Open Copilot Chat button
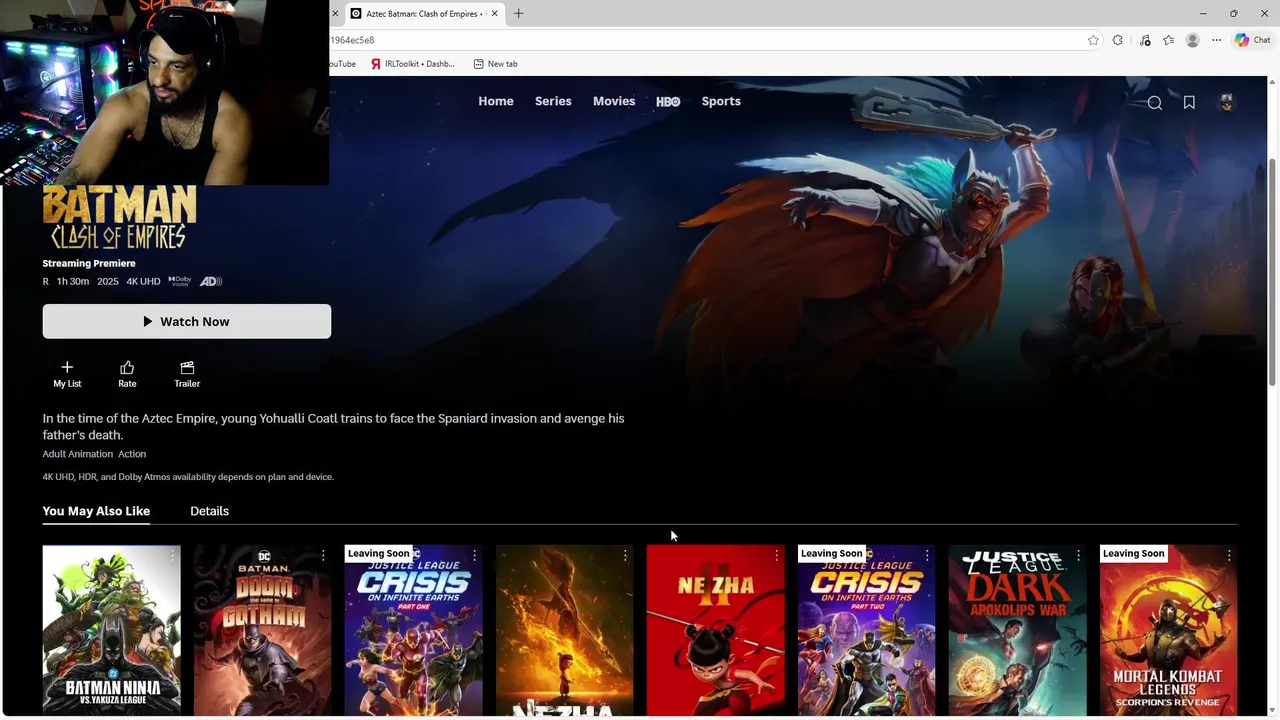Viewport: 1280px width, 720px height. point(1252,40)
